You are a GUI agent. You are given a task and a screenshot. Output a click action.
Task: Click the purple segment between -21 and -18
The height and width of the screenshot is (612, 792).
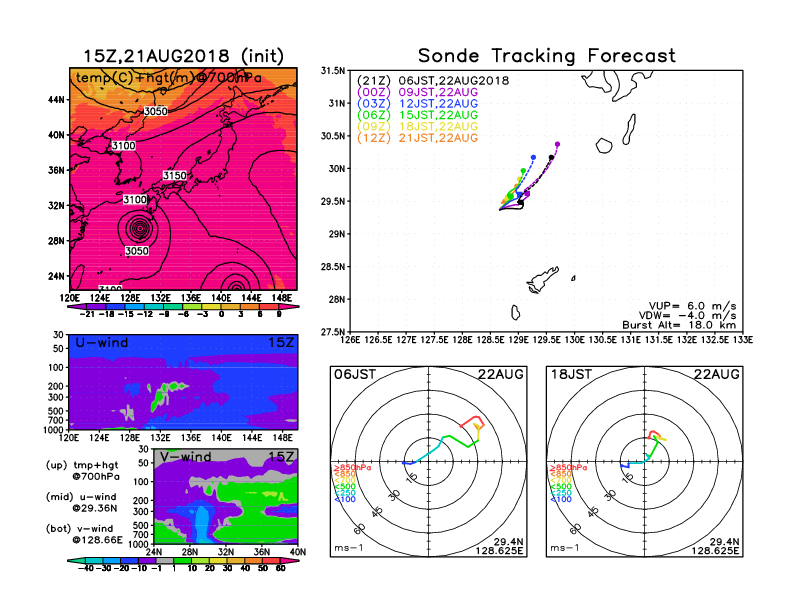pyautogui.click(x=96, y=306)
